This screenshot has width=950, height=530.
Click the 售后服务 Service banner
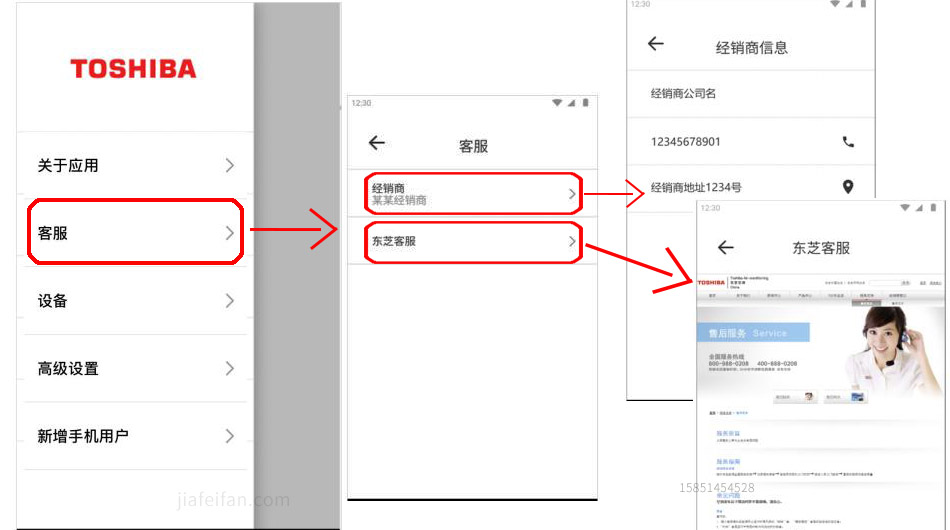(753, 333)
